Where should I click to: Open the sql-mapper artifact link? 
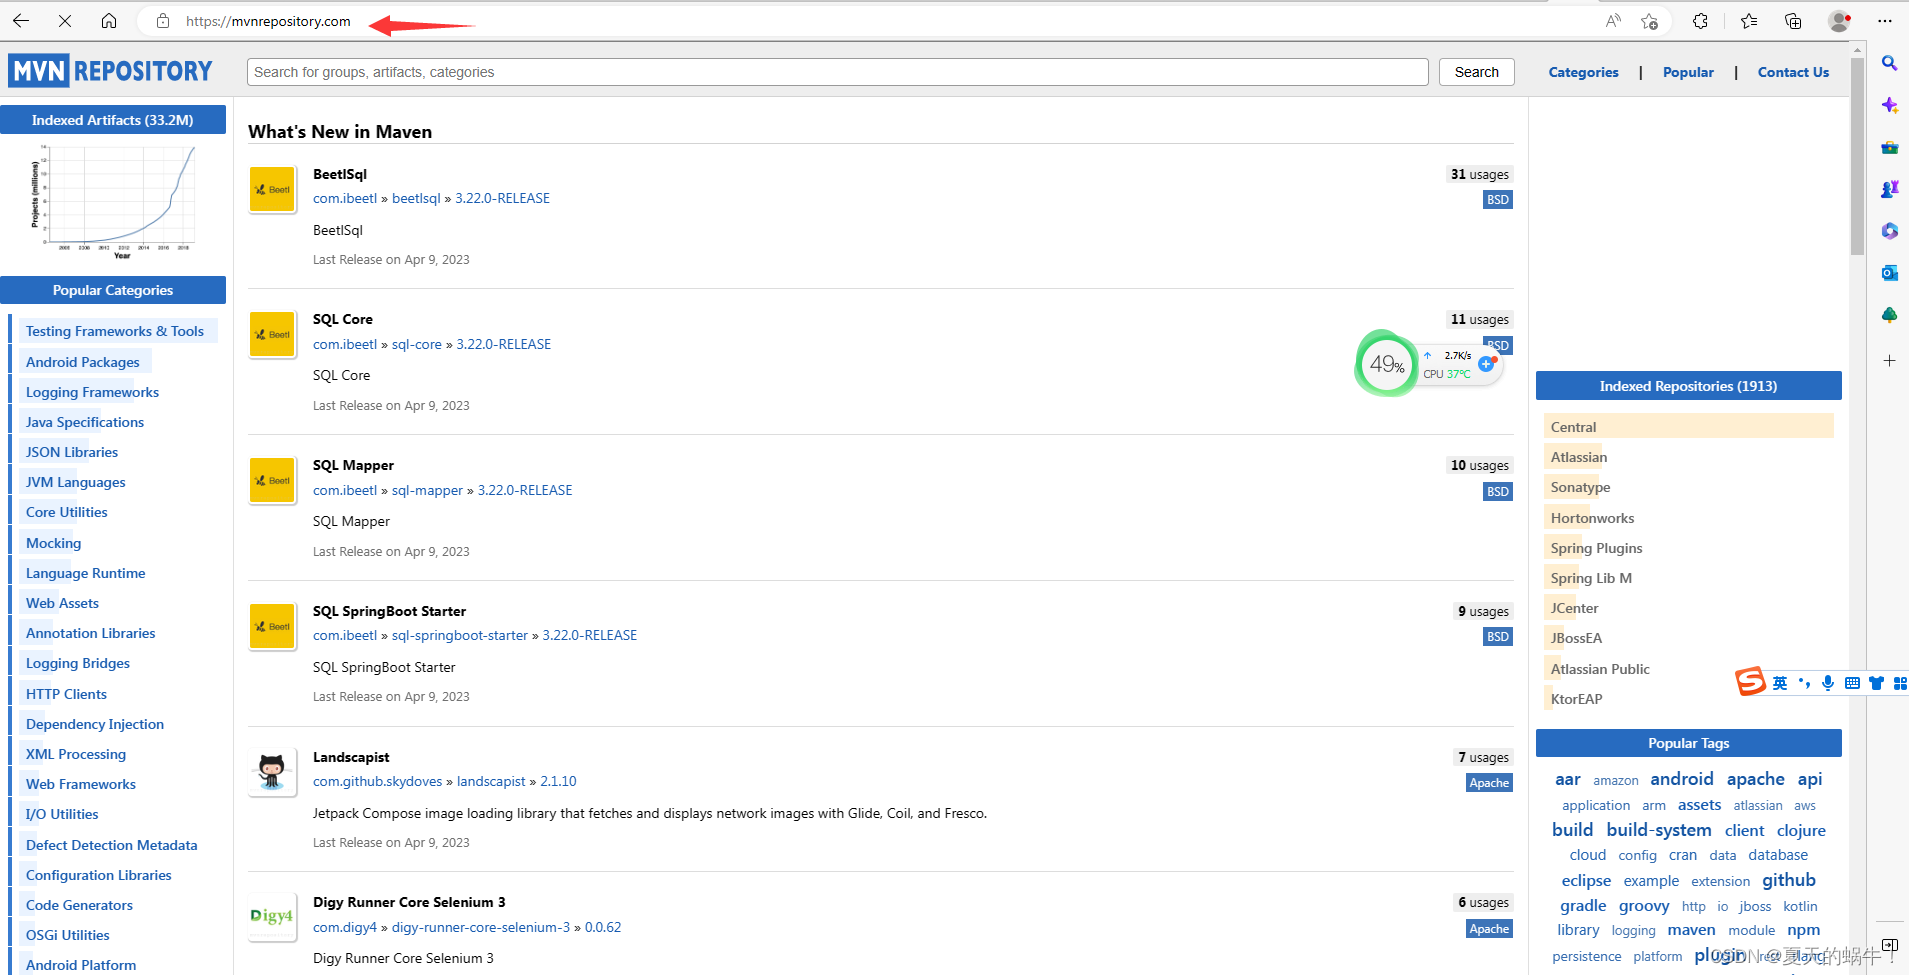(x=427, y=490)
